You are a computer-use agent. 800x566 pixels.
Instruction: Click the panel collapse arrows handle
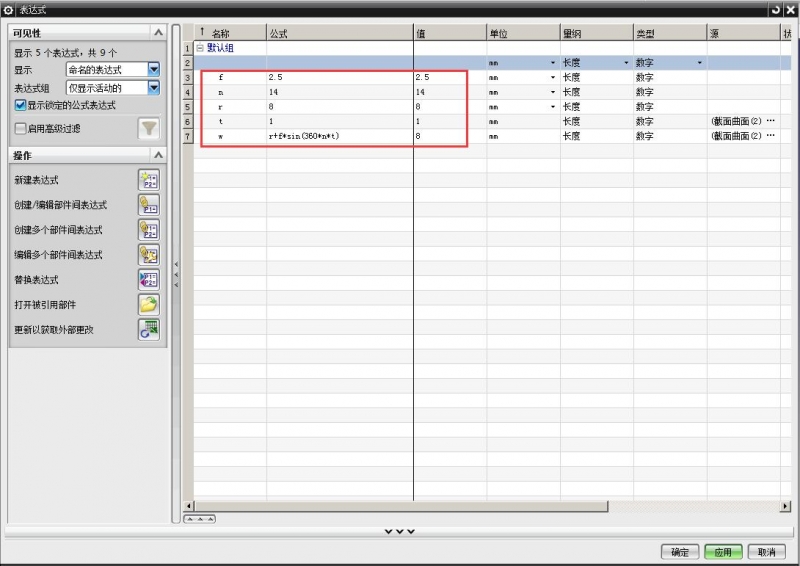pos(176,275)
